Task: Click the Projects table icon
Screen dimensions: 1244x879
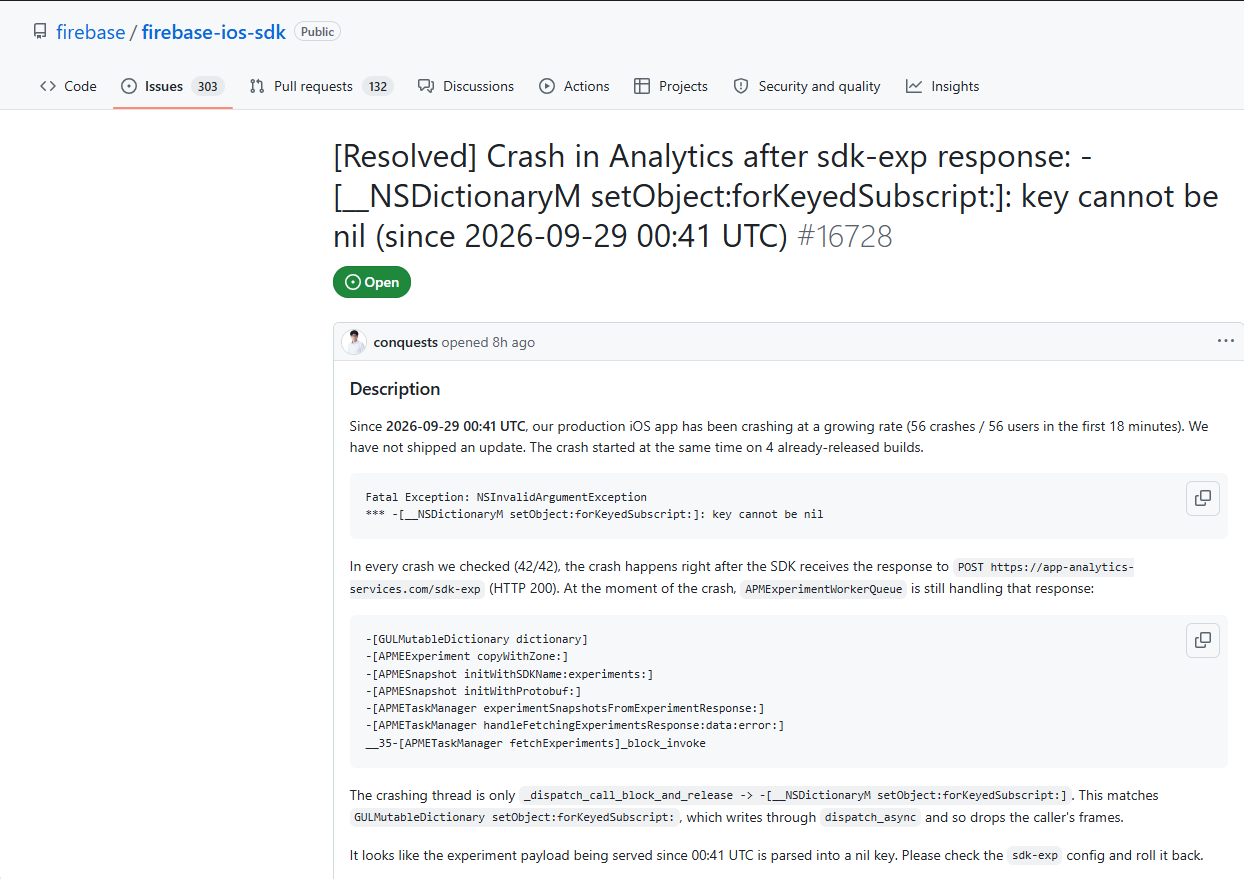Action: coord(642,86)
